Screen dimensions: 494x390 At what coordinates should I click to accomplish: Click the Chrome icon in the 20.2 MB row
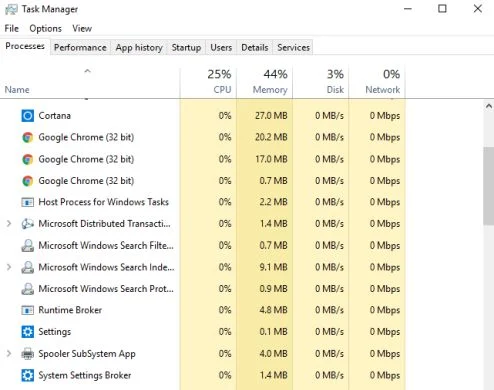pyautogui.click(x=27, y=137)
